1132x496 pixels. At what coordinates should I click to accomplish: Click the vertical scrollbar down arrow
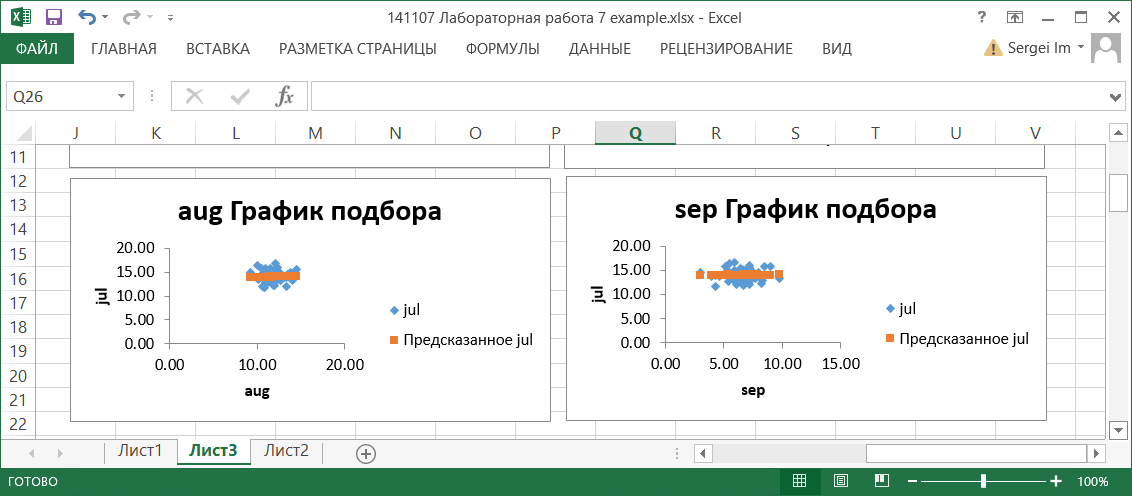click(x=1118, y=430)
